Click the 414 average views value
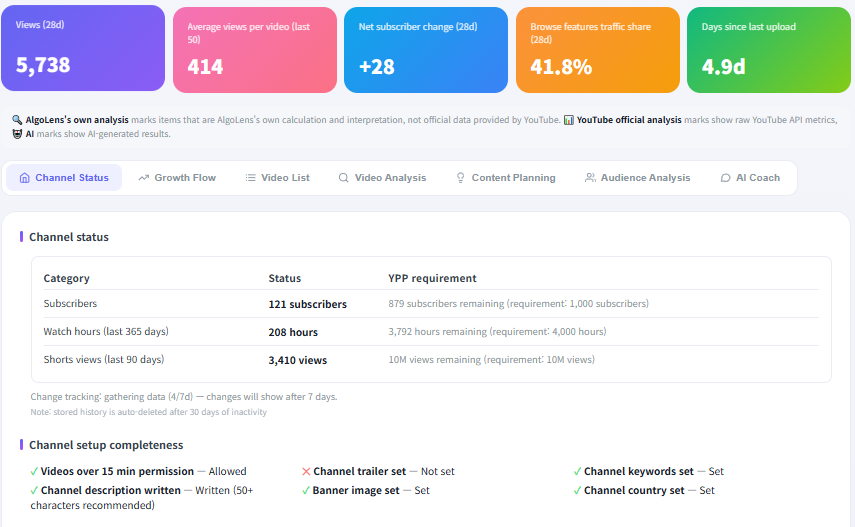Viewport: 855px width, 527px height. pos(206,67)
